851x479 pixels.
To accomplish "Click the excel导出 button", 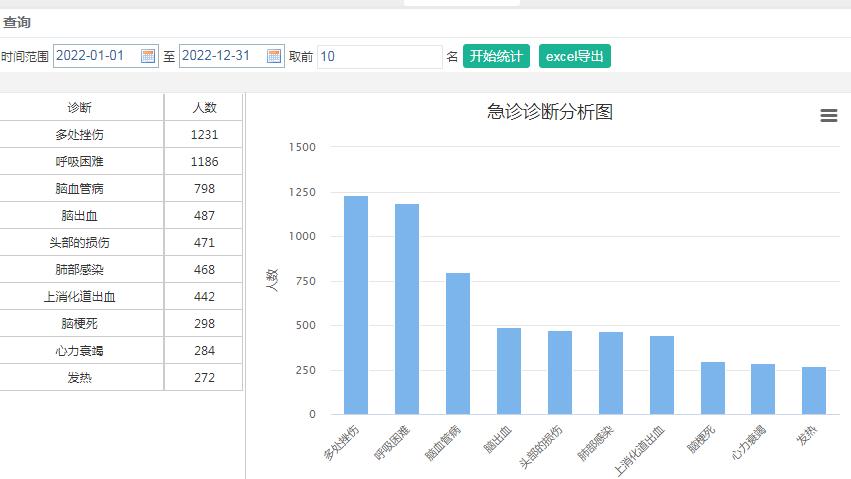I will pyautogui.click(x=574, y=56).
